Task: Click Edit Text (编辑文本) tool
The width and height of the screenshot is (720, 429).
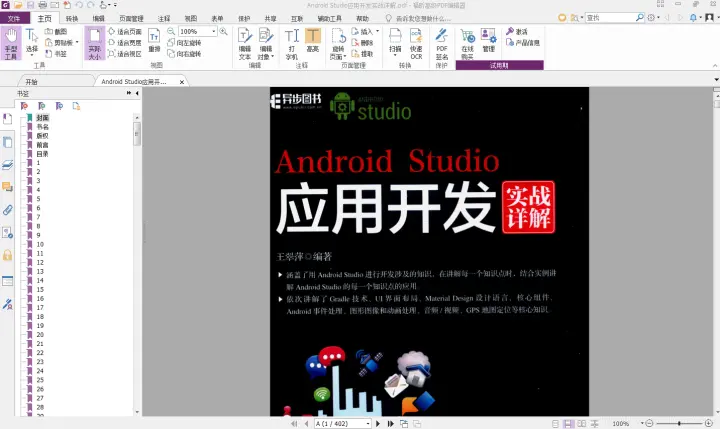Action: 245,43
